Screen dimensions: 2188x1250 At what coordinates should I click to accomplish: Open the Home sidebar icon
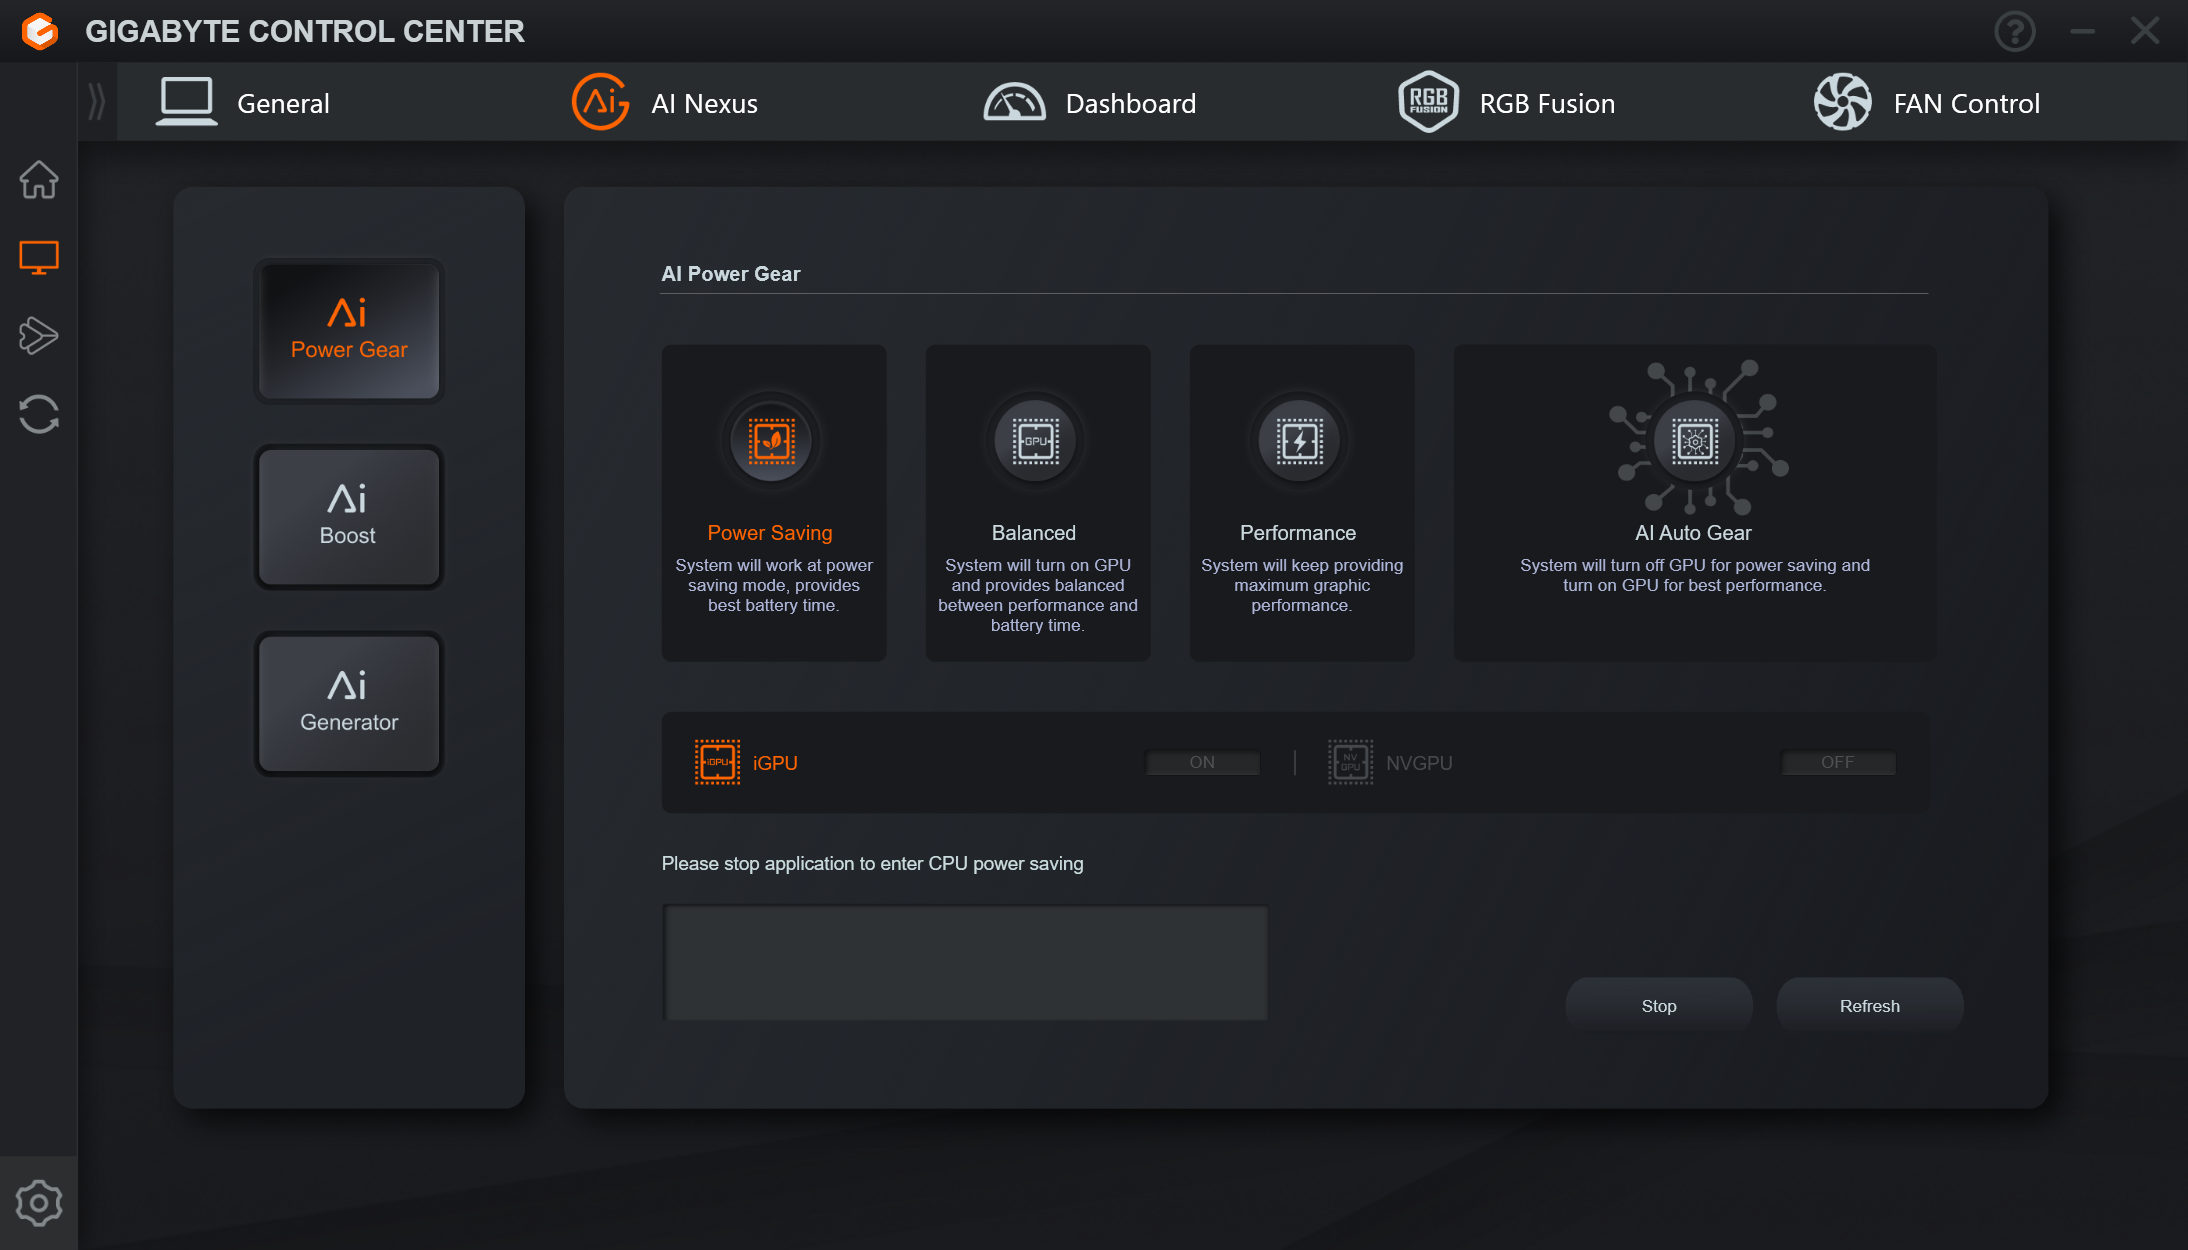[x=39, y=180]
